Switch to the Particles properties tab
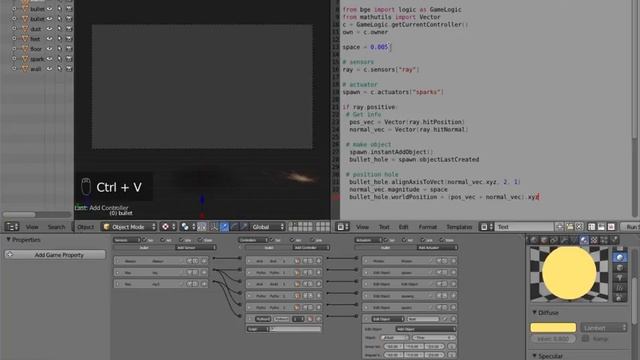The image size is (640, 360). pos(604,240)
